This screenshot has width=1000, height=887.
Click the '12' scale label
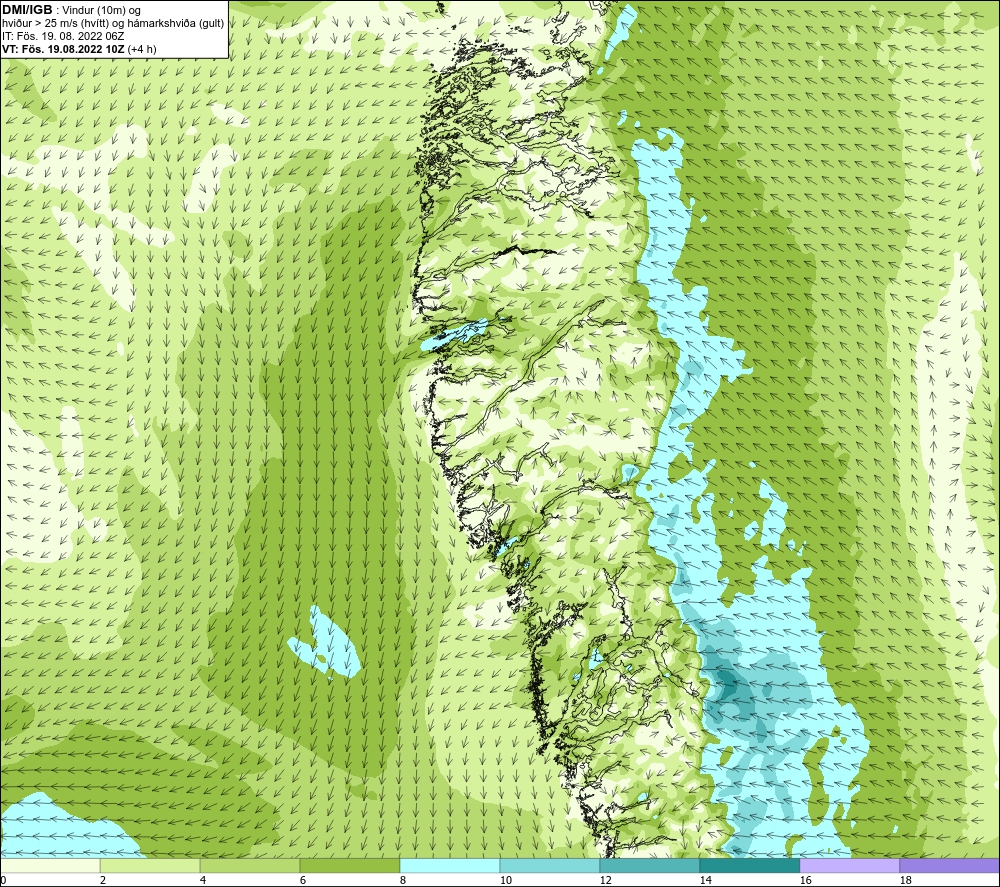605,881
